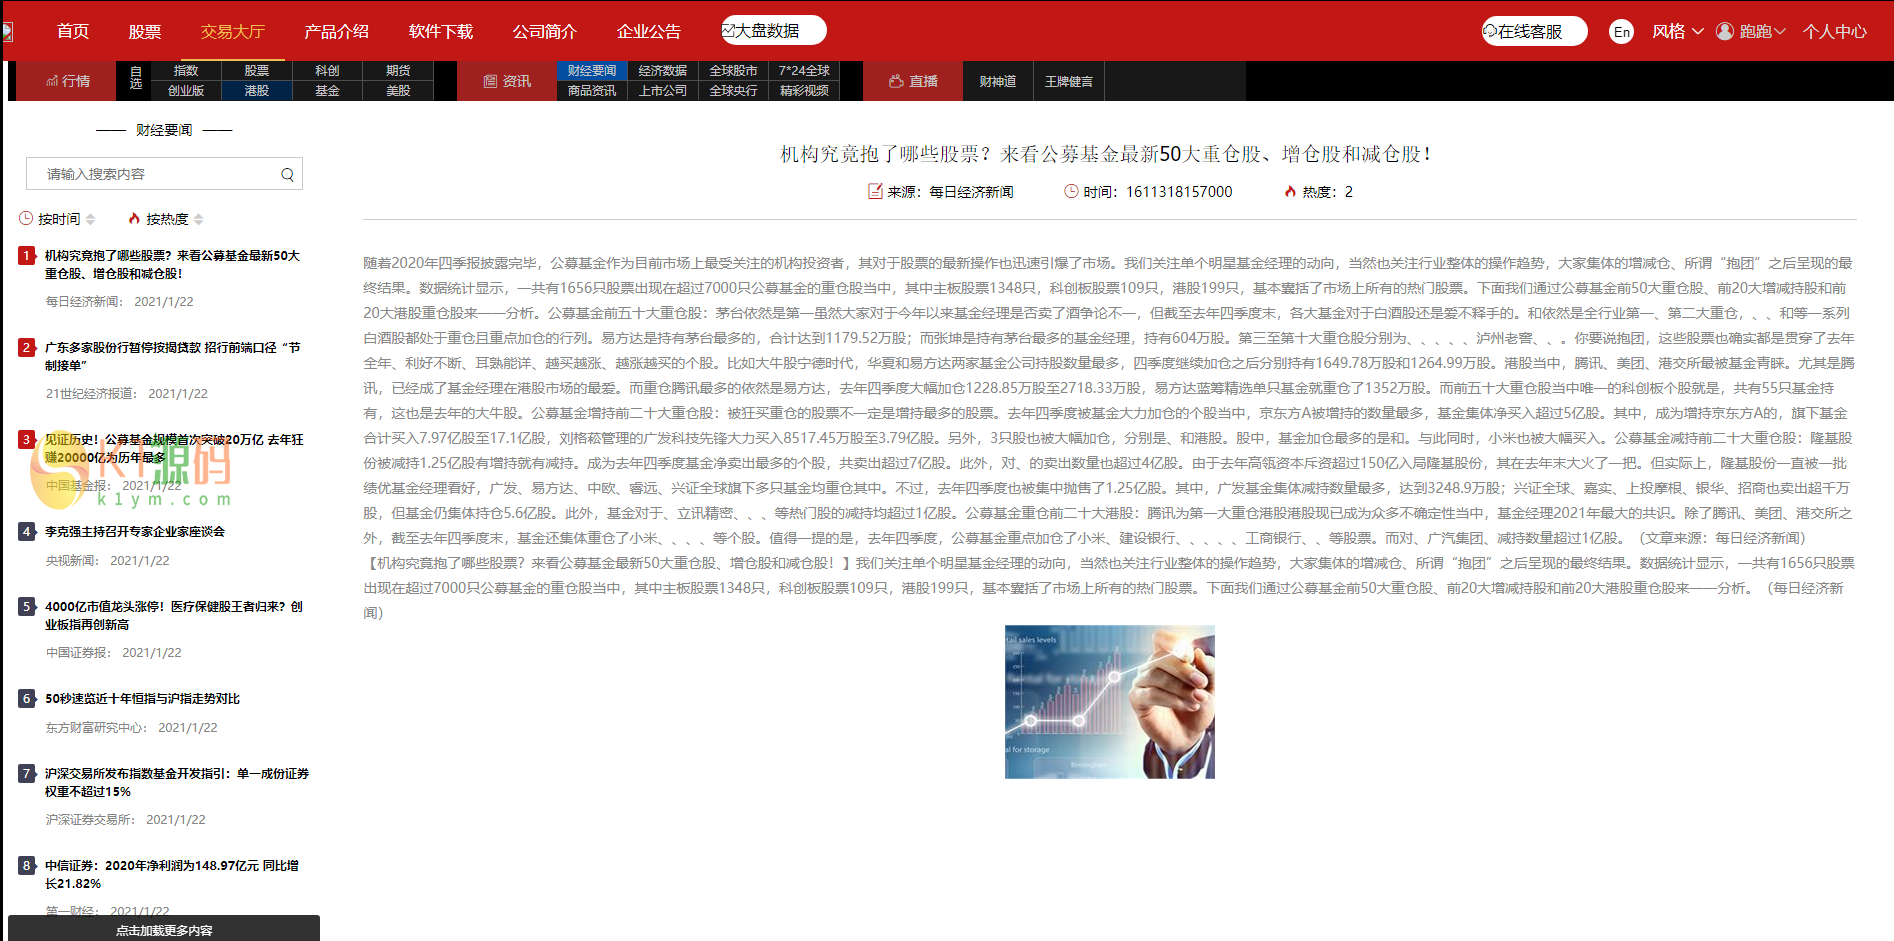Click the 大盘数据 chart icon button
The width and height of the screenshot is (1894, 941).
coord(773,31)
